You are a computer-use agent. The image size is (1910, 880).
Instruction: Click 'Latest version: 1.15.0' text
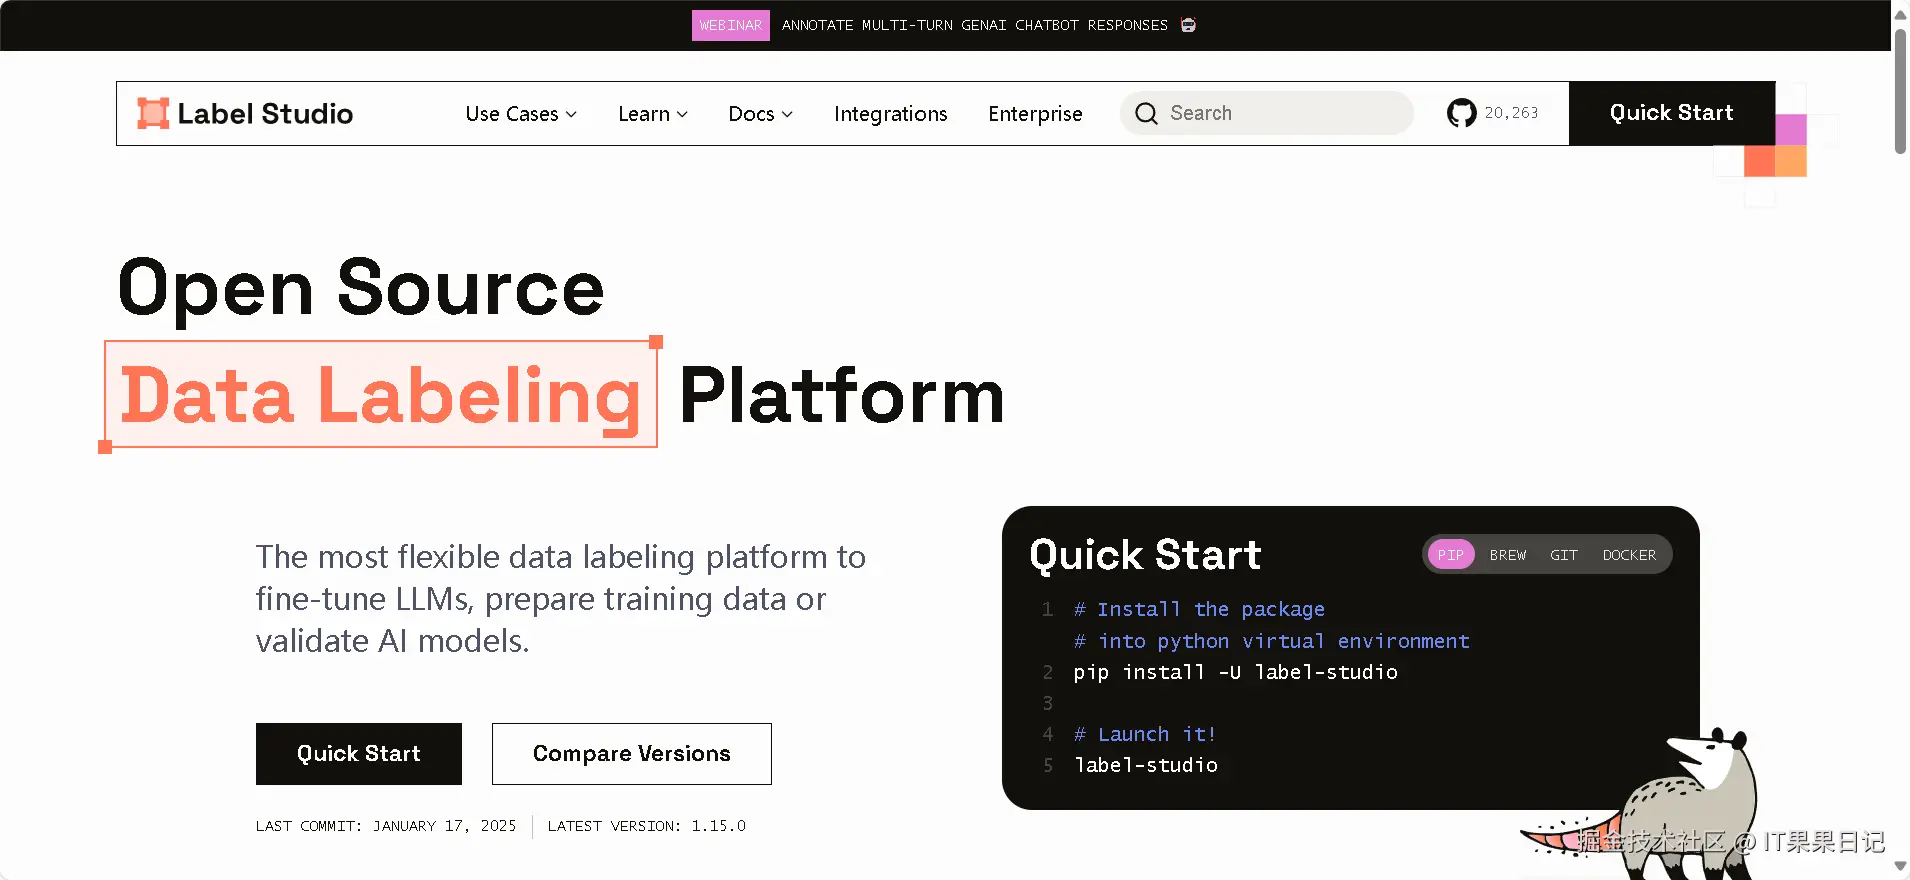tap(647, 826)
